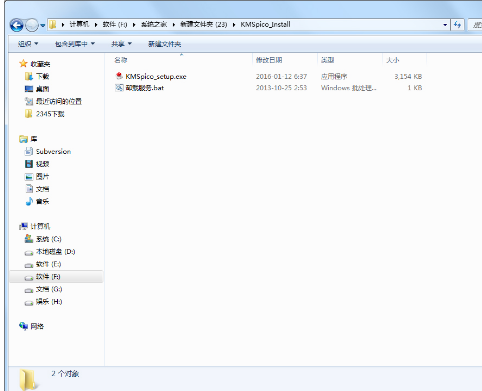Click the 图片 pictures library icon
Viewport: 482px width, 391px height.
pos(29,176)
